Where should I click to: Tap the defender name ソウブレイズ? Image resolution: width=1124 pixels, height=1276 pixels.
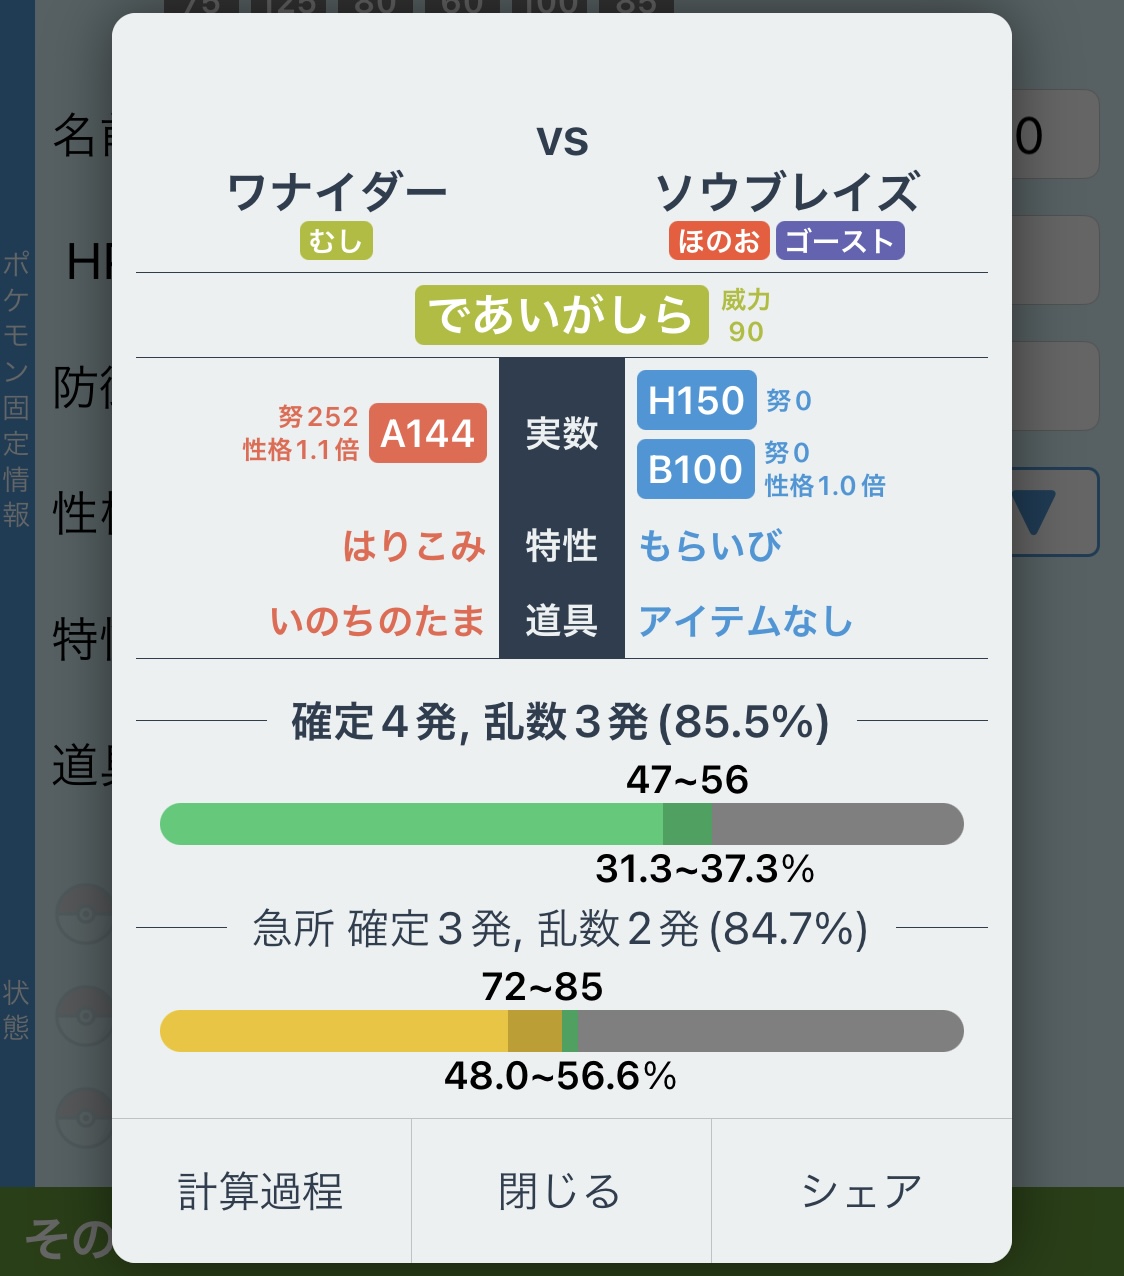[x=787, y=192]
